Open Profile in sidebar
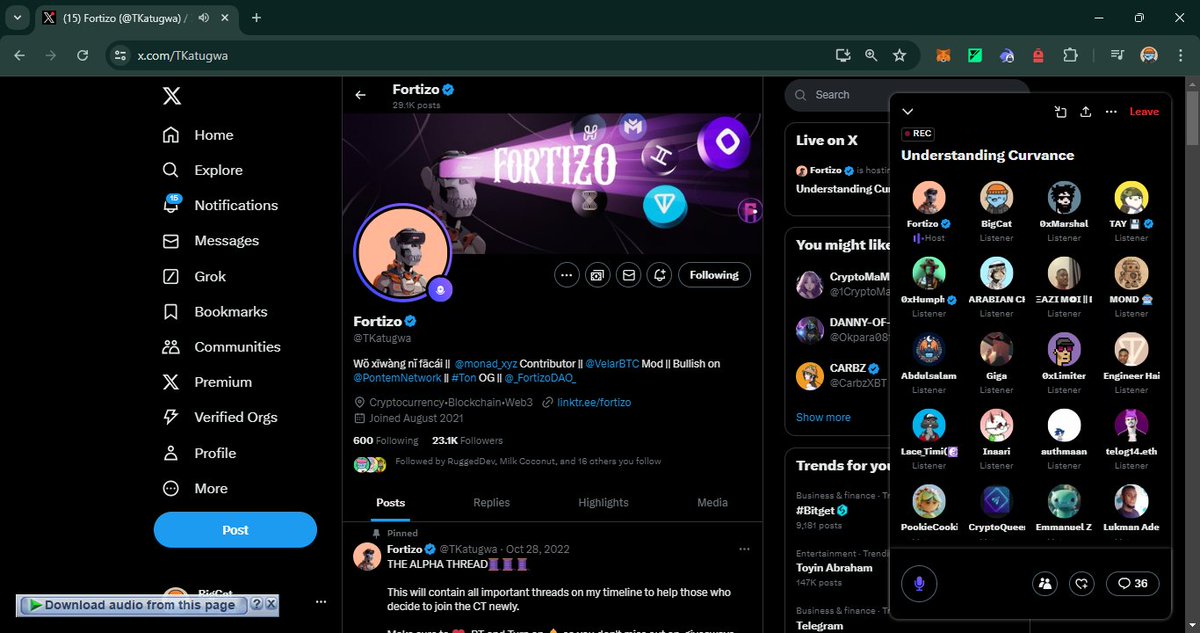The height and width of the screenshot is (633, 1200). click(x=199, y=453)
